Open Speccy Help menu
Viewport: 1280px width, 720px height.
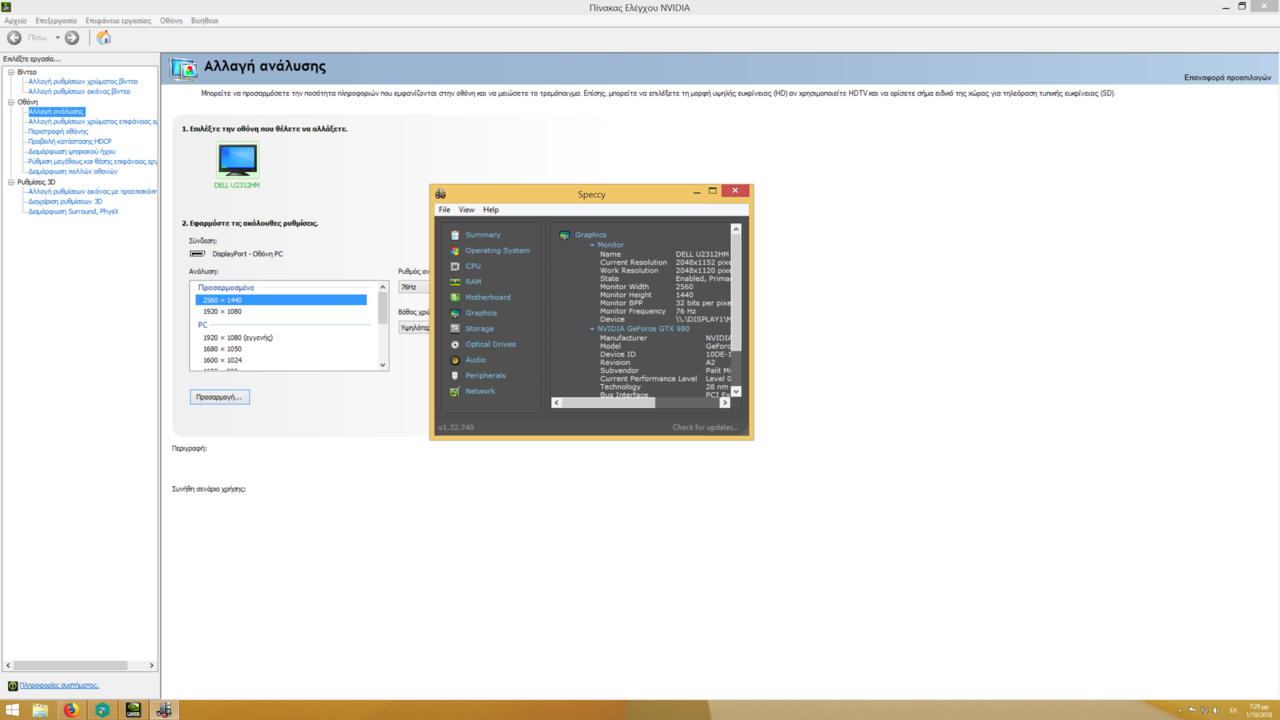click(491, 210)
